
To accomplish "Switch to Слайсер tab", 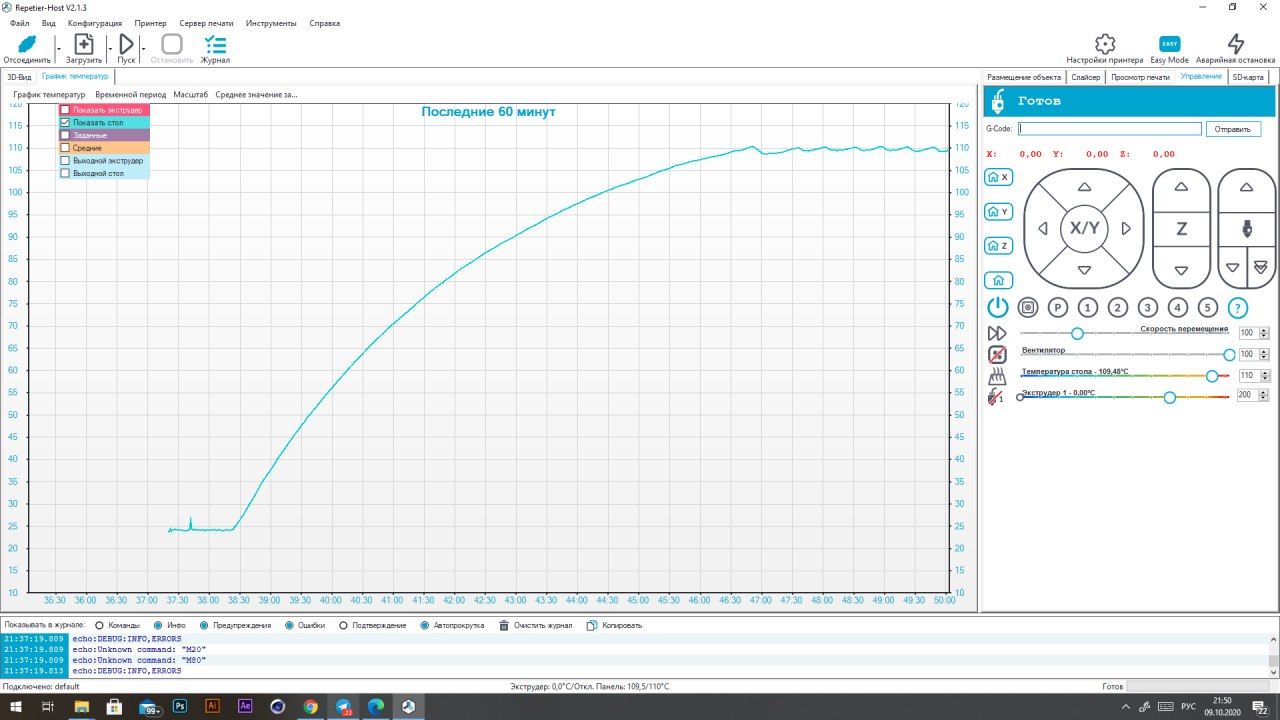I will tap(1085, 77).
